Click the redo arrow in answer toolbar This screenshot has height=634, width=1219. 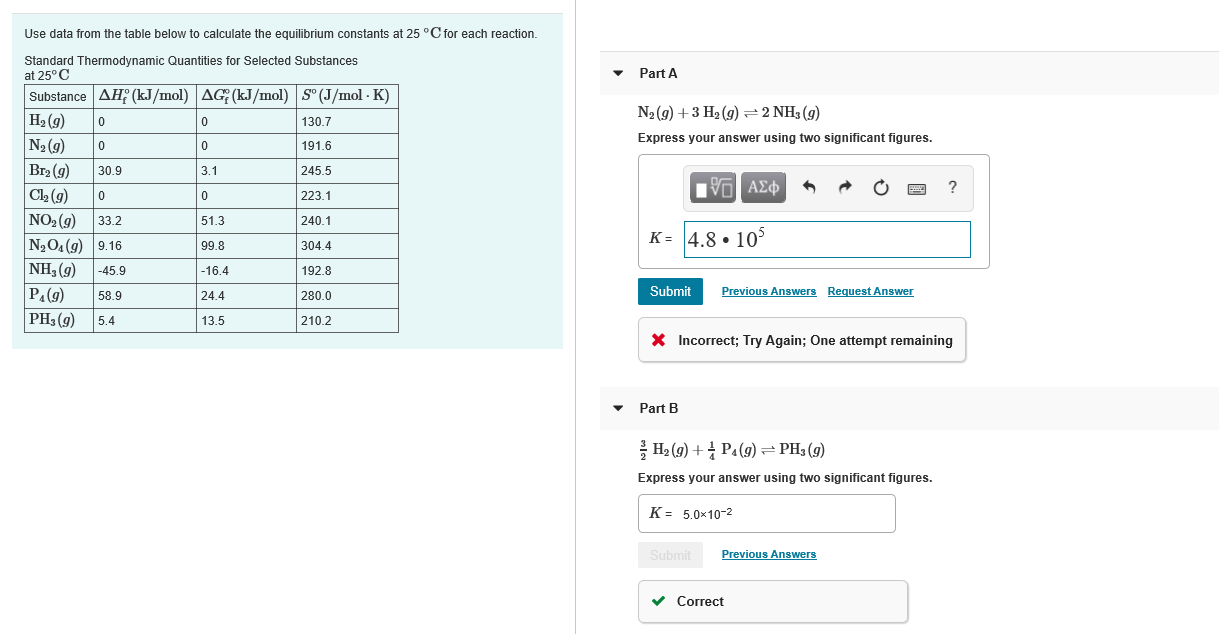tap(842, 187)
